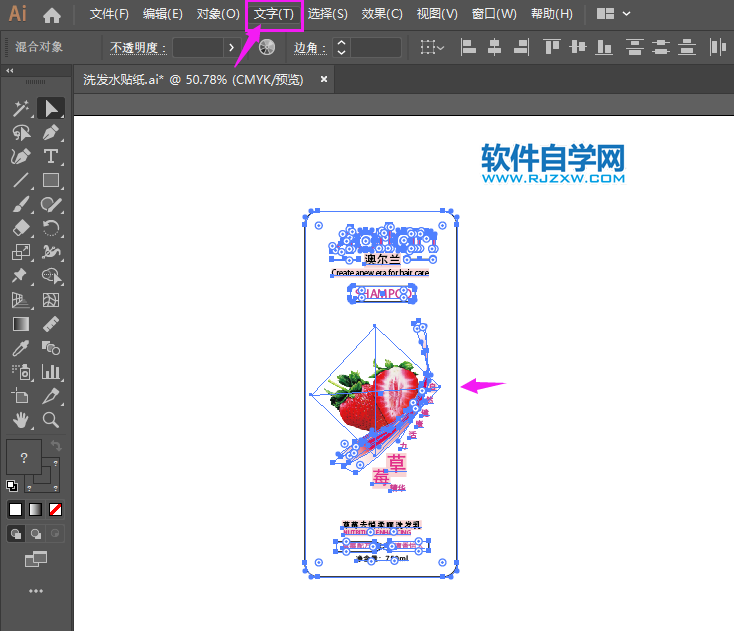Viewport: 734px width, 631px height.
Task: Select the Rotate tool
Action: (x=51, y=228)
